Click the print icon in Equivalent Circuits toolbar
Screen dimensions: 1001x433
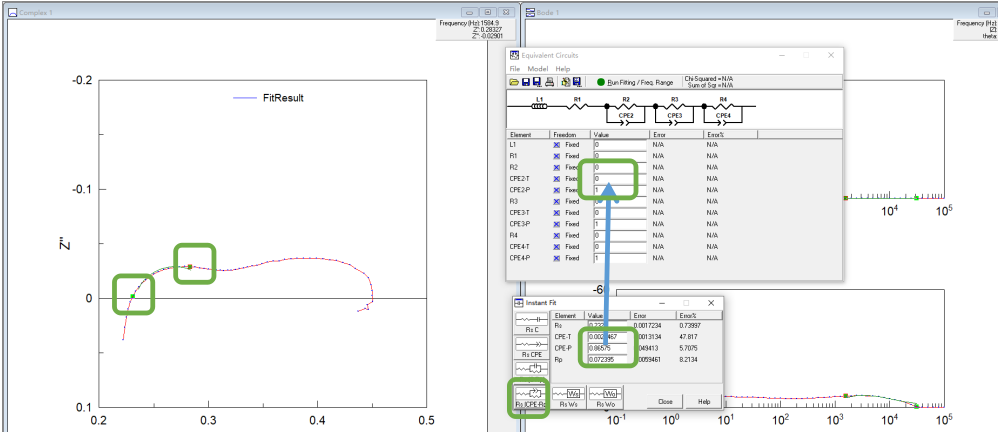tap(548, 82)
